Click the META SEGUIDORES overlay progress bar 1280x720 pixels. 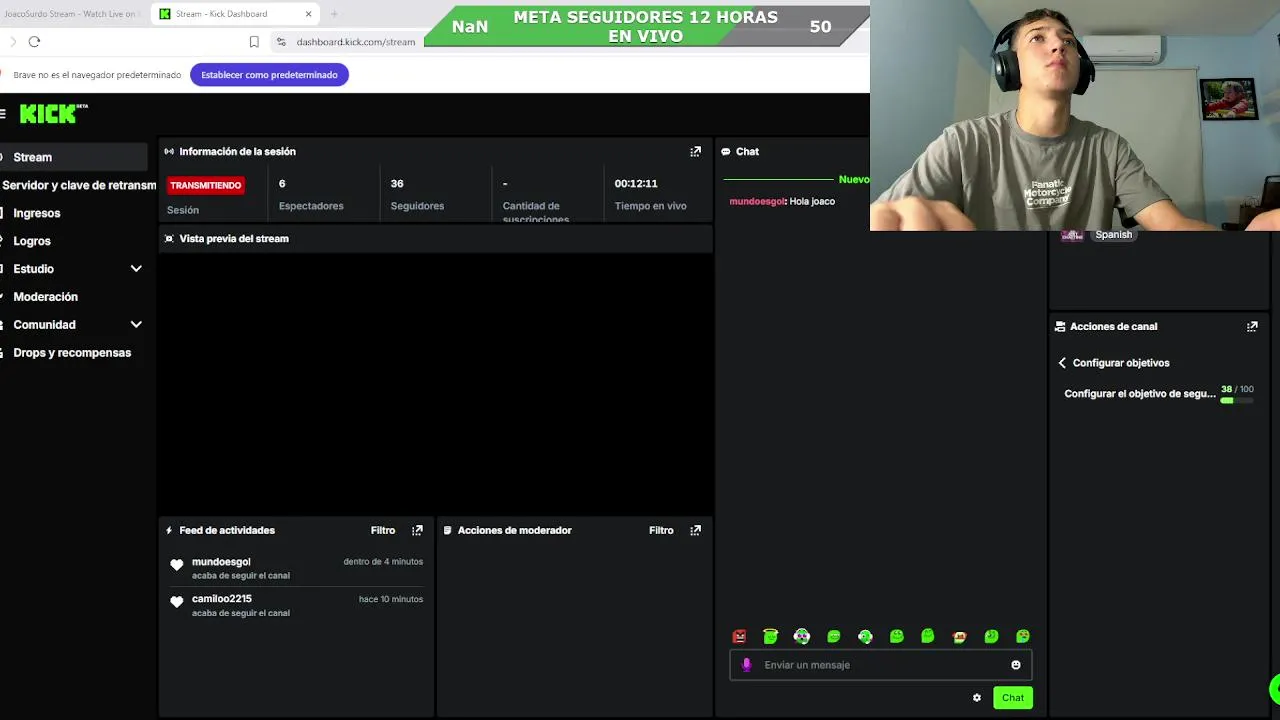(646, 27)
